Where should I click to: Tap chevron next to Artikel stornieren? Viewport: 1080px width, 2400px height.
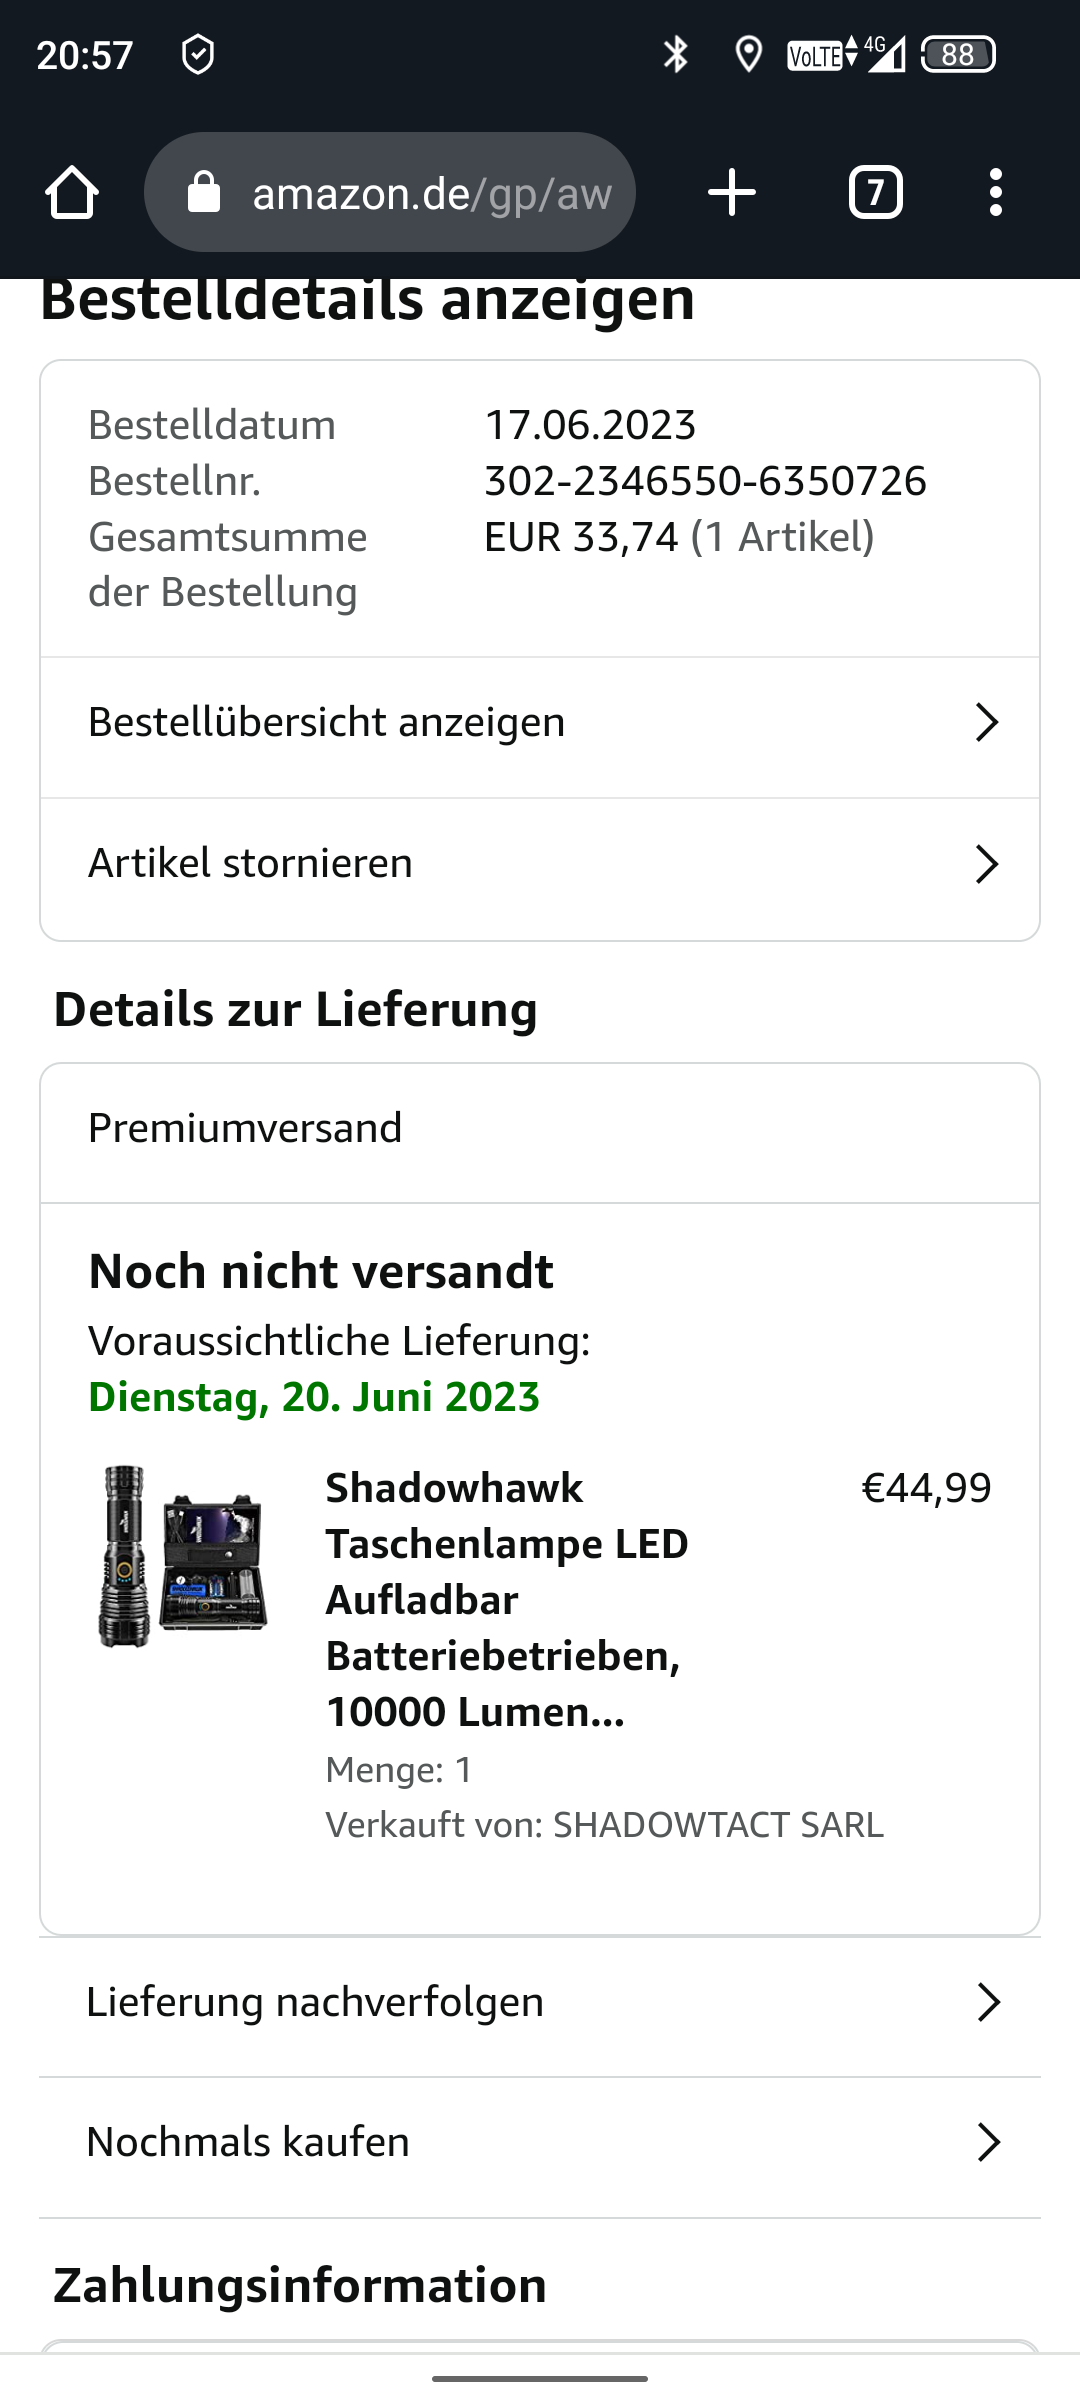pos(987,864)
